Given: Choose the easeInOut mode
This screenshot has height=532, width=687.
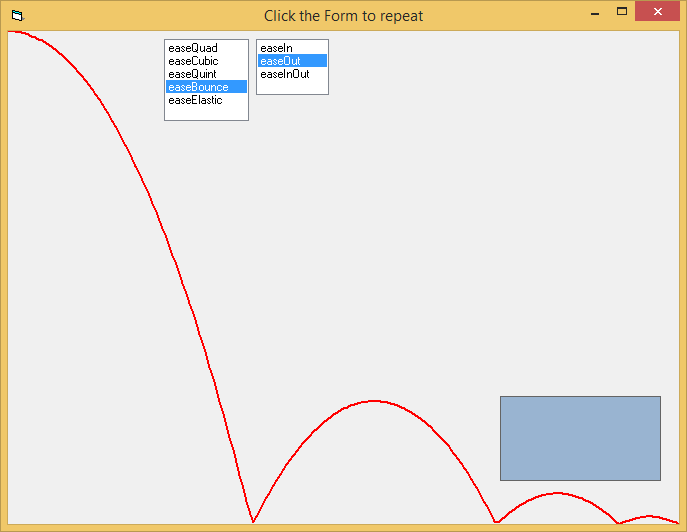Looking at the screenshot, I should tap(285, 74).
